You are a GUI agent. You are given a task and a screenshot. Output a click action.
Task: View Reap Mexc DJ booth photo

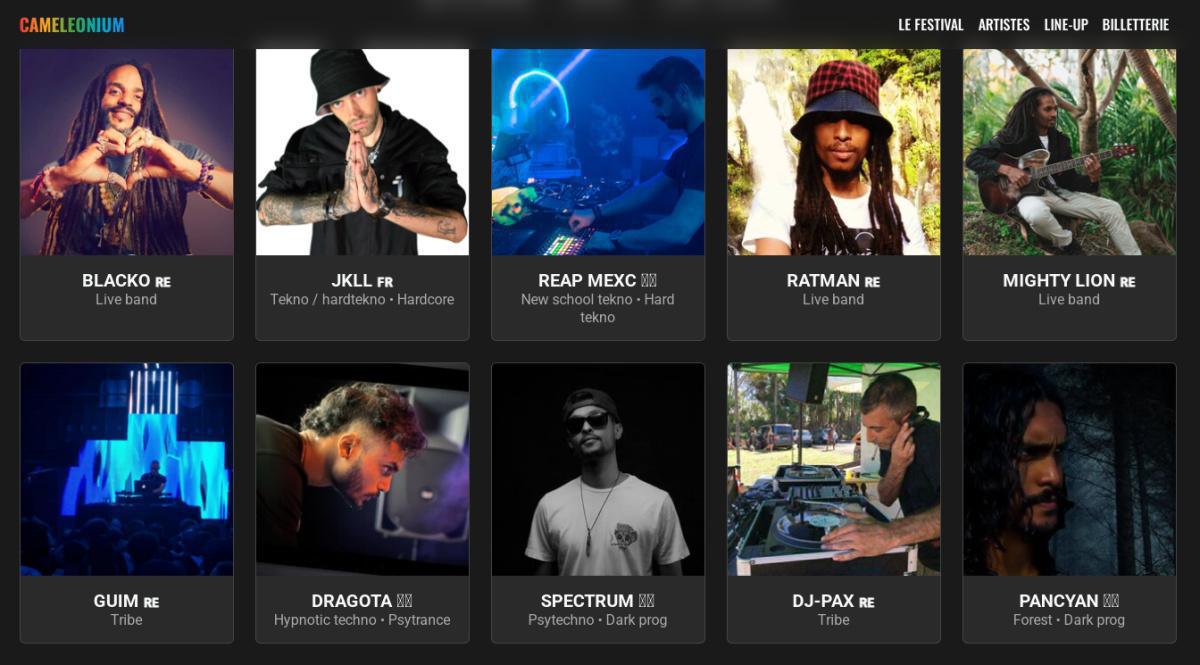598,152
